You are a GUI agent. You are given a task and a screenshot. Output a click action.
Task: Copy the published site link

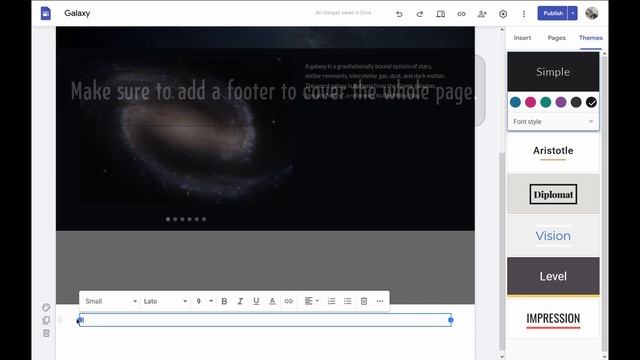click(x=461, y=14)
